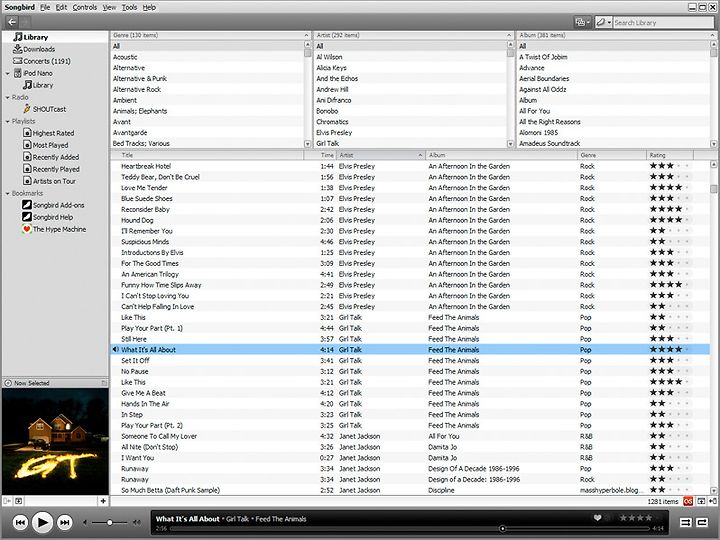This screenshot has width=720, height=540.
Task: Open the Controls menu
Action: click(x=84, y=7)
